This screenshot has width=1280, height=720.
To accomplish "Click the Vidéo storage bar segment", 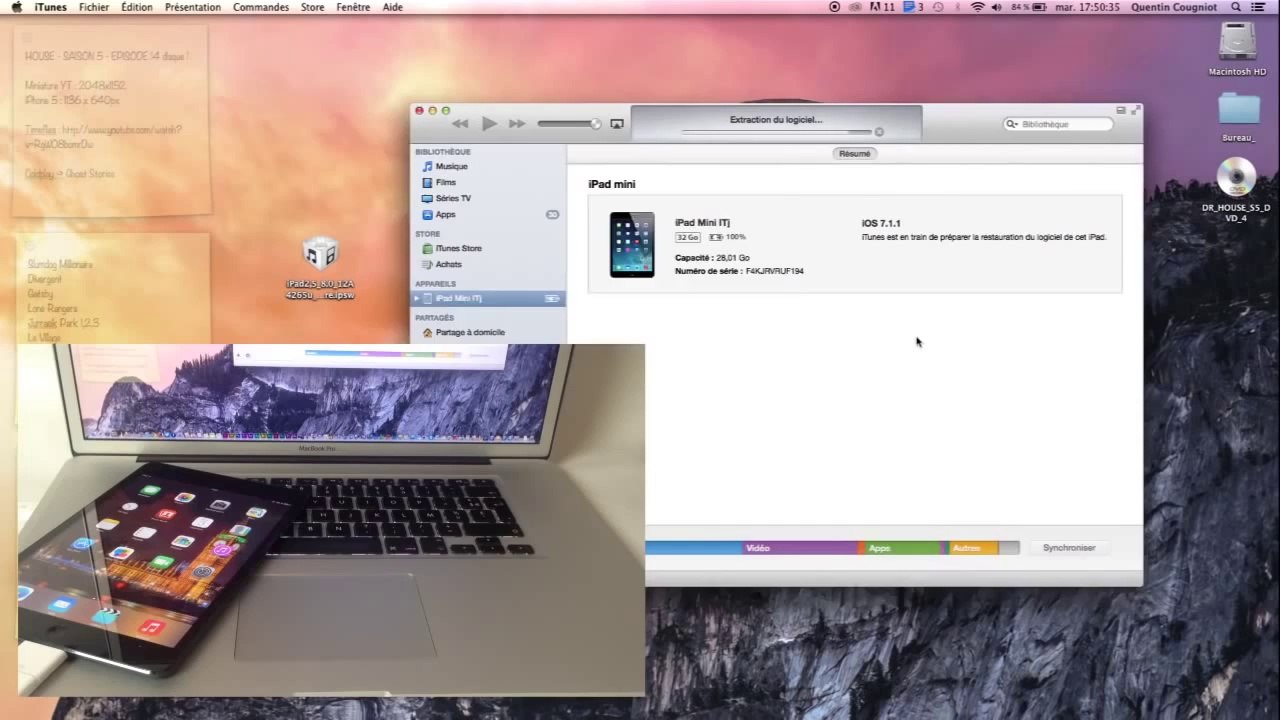I will pyautogui.click(x=800, y=548).
